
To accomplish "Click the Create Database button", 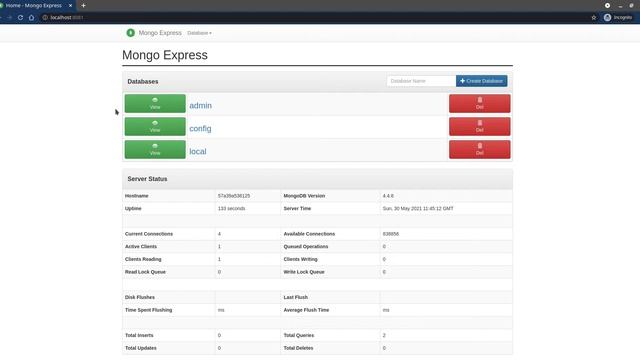I will point(482,81).
